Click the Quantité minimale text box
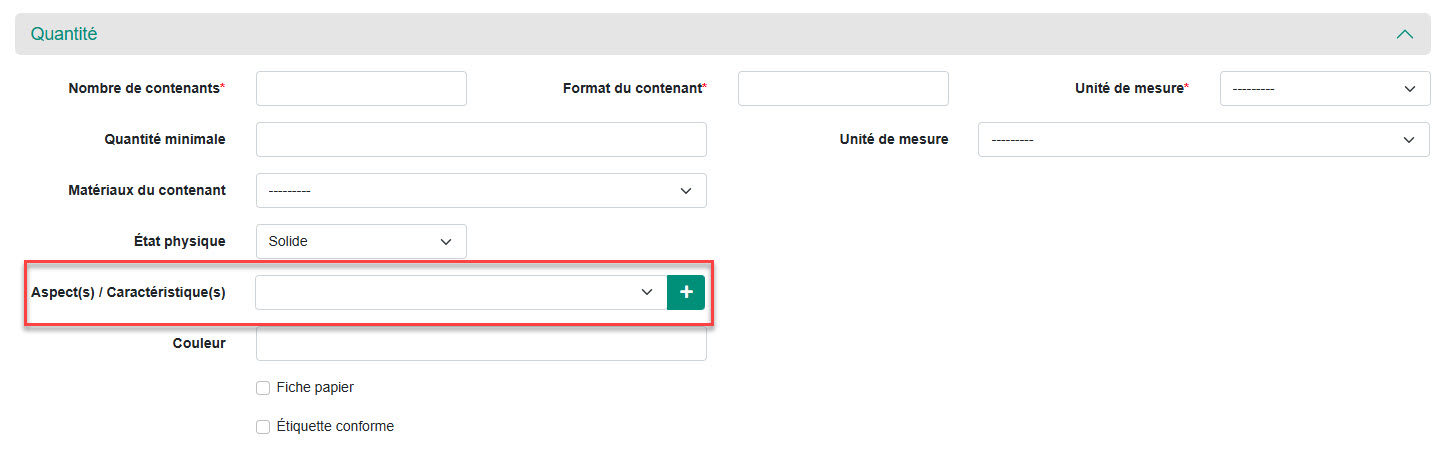Image resolution: width=1444 pixels, height=458 pixels. click(481, 140)
